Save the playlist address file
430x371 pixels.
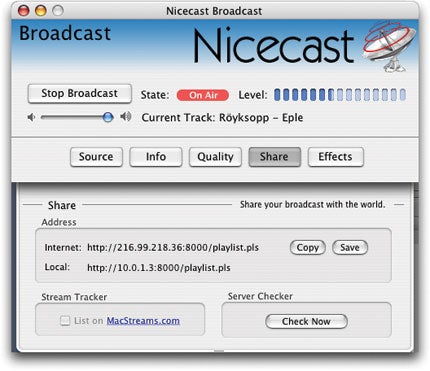point(350,248)
